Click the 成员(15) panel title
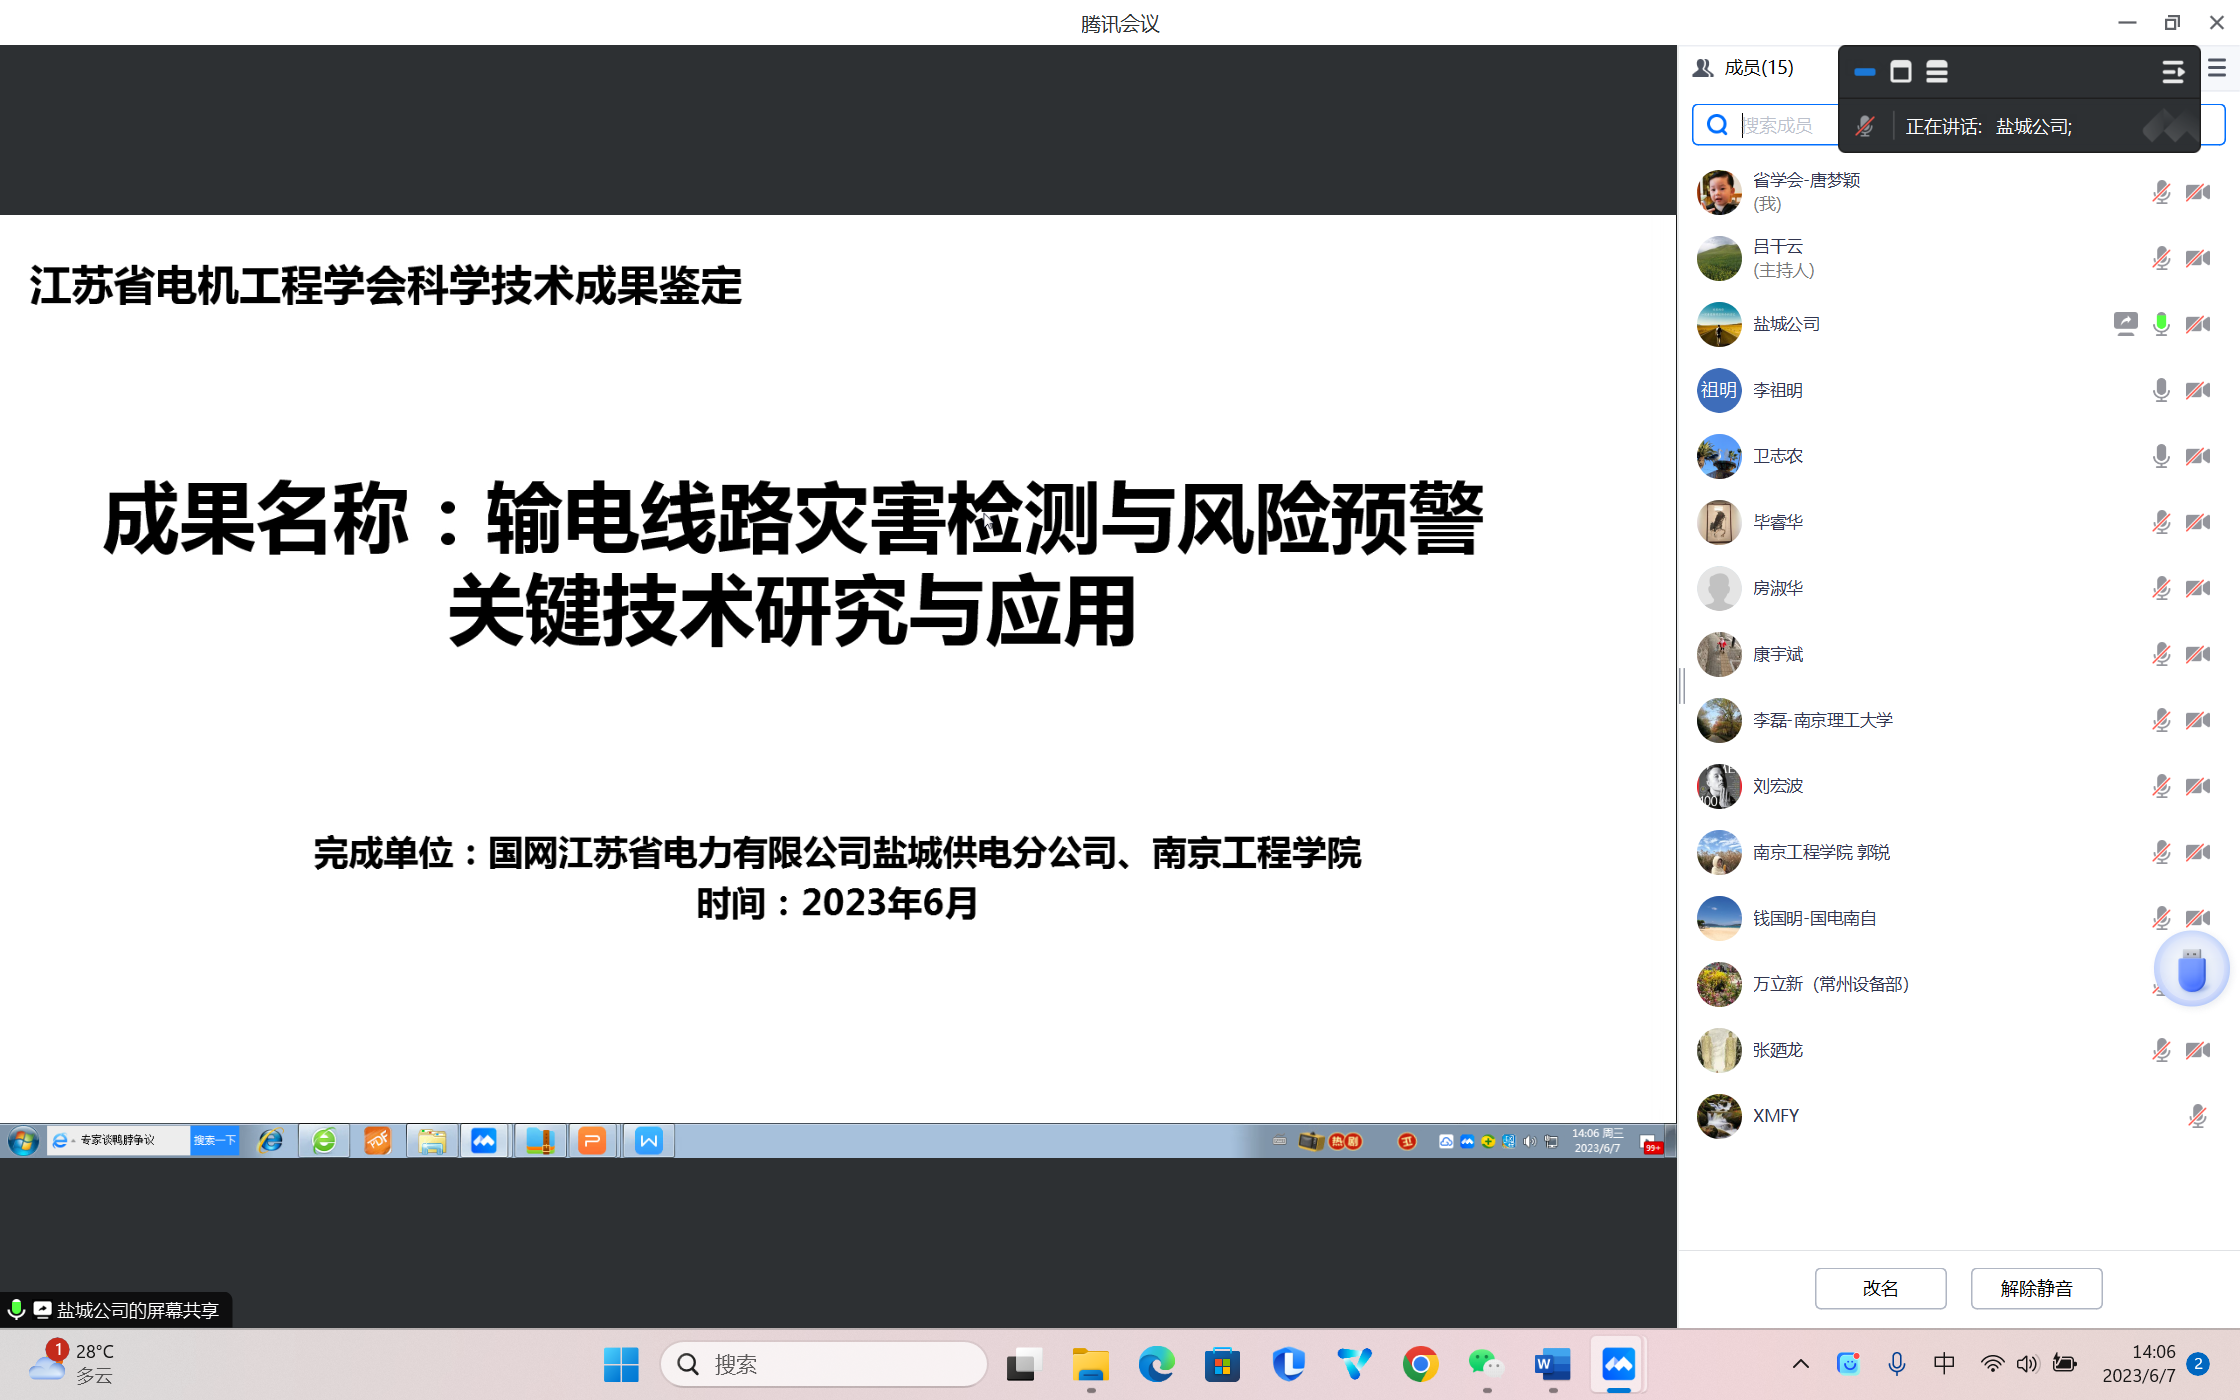 point(1759,68)
